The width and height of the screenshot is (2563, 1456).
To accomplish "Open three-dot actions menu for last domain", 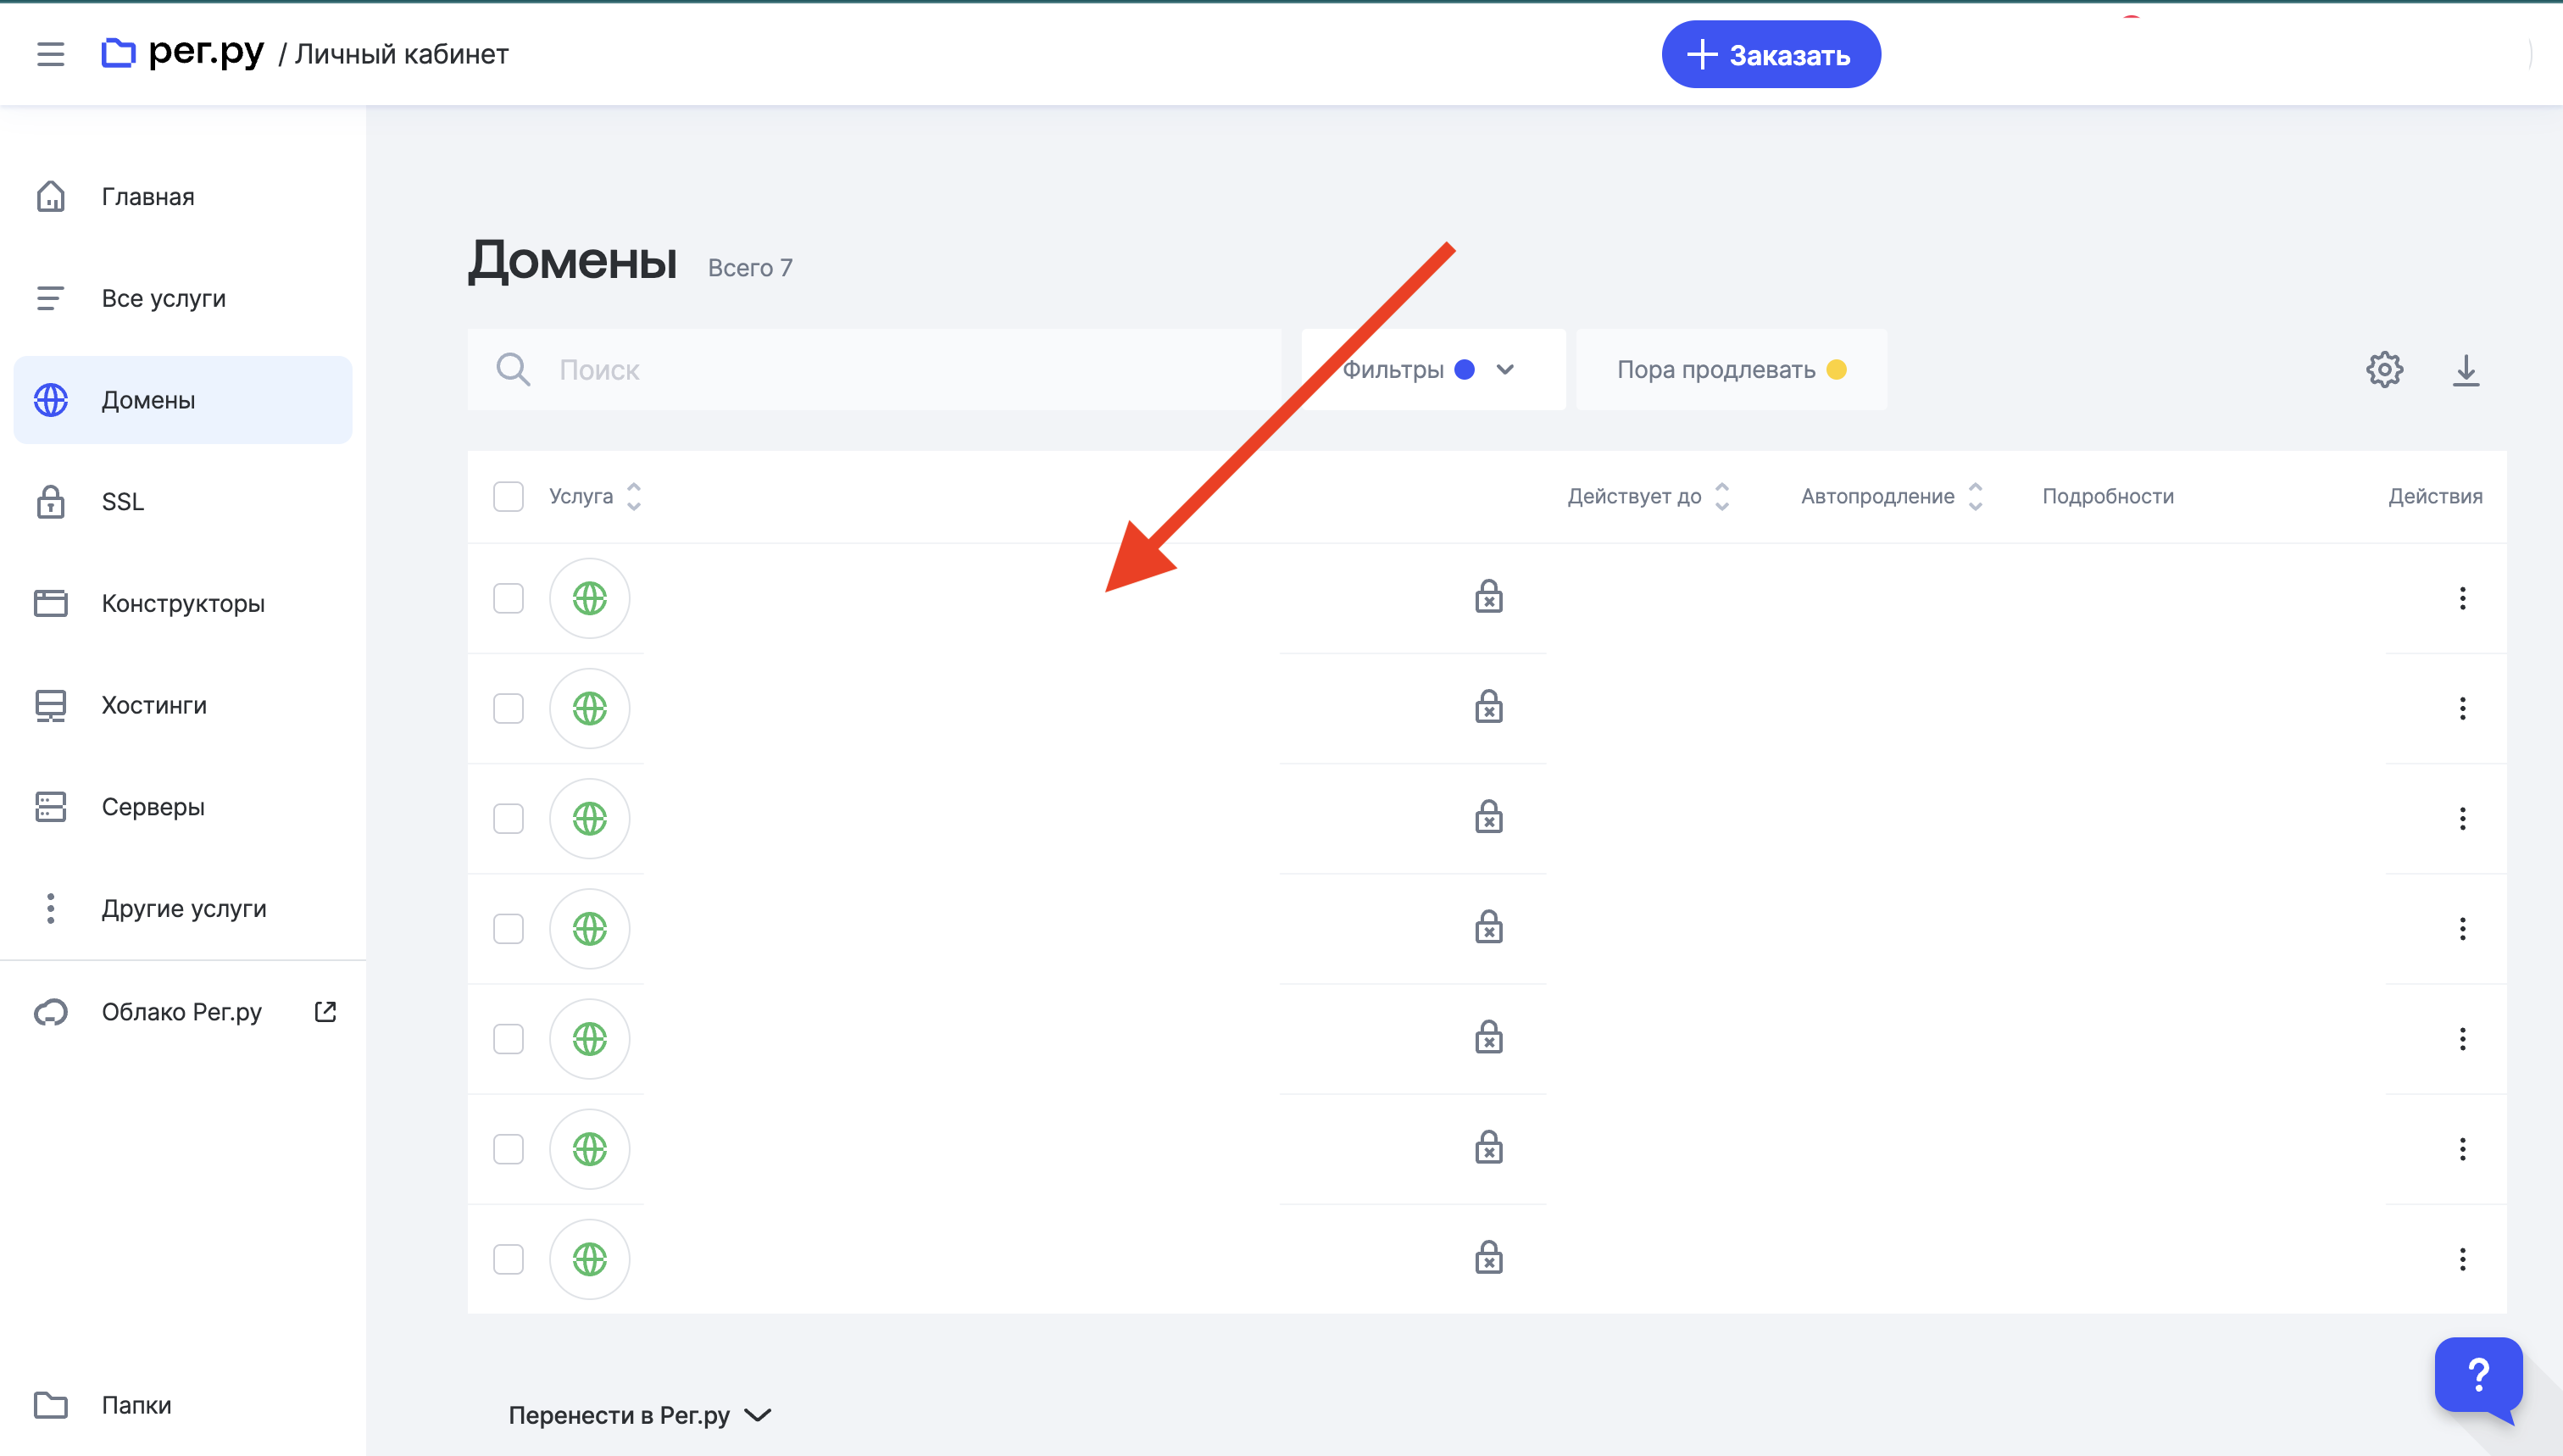I will click(x=2462, y=1259).
